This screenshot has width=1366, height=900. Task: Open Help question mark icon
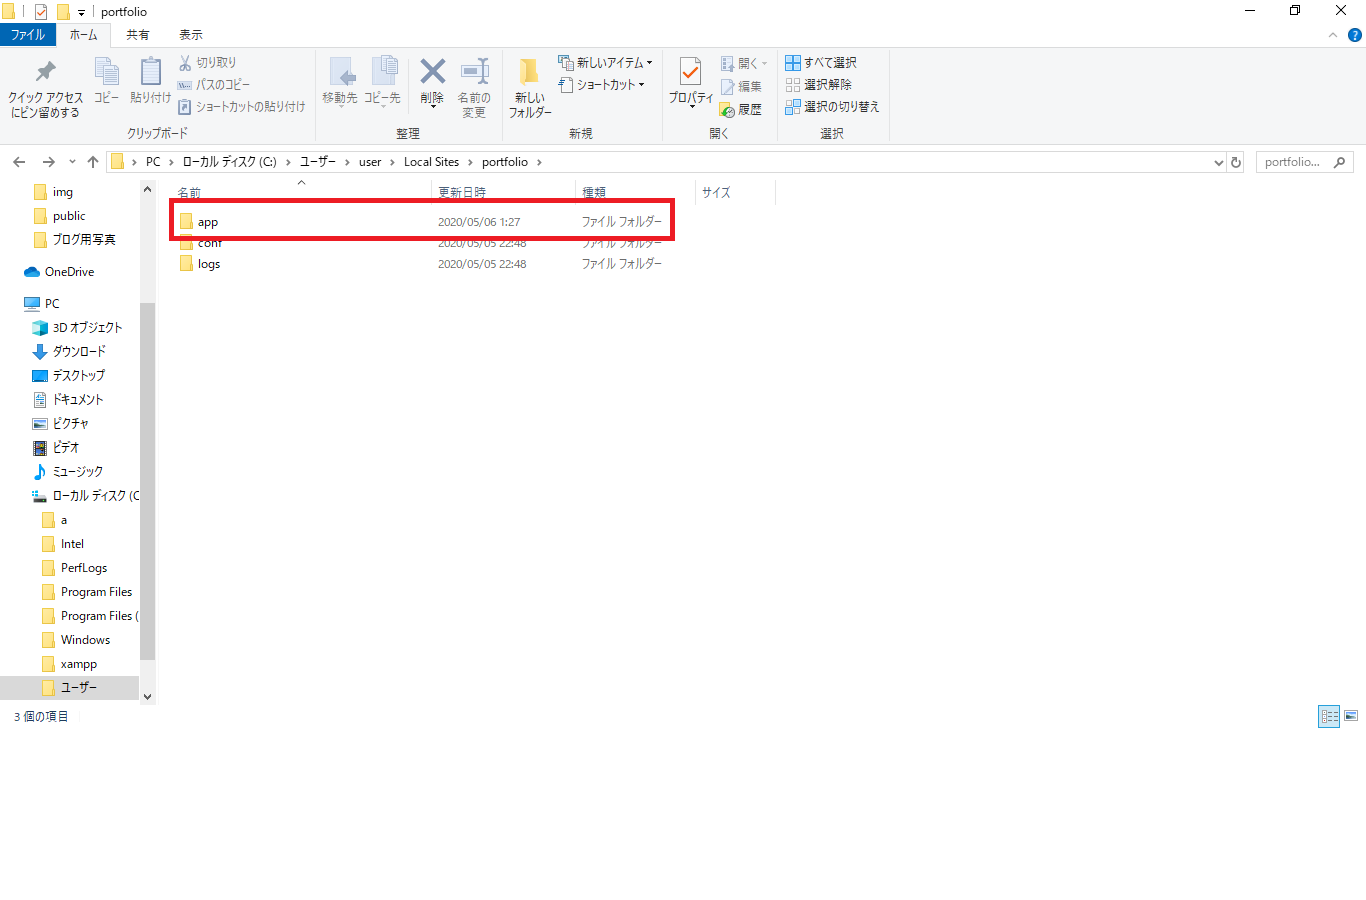pos(1355,35)
